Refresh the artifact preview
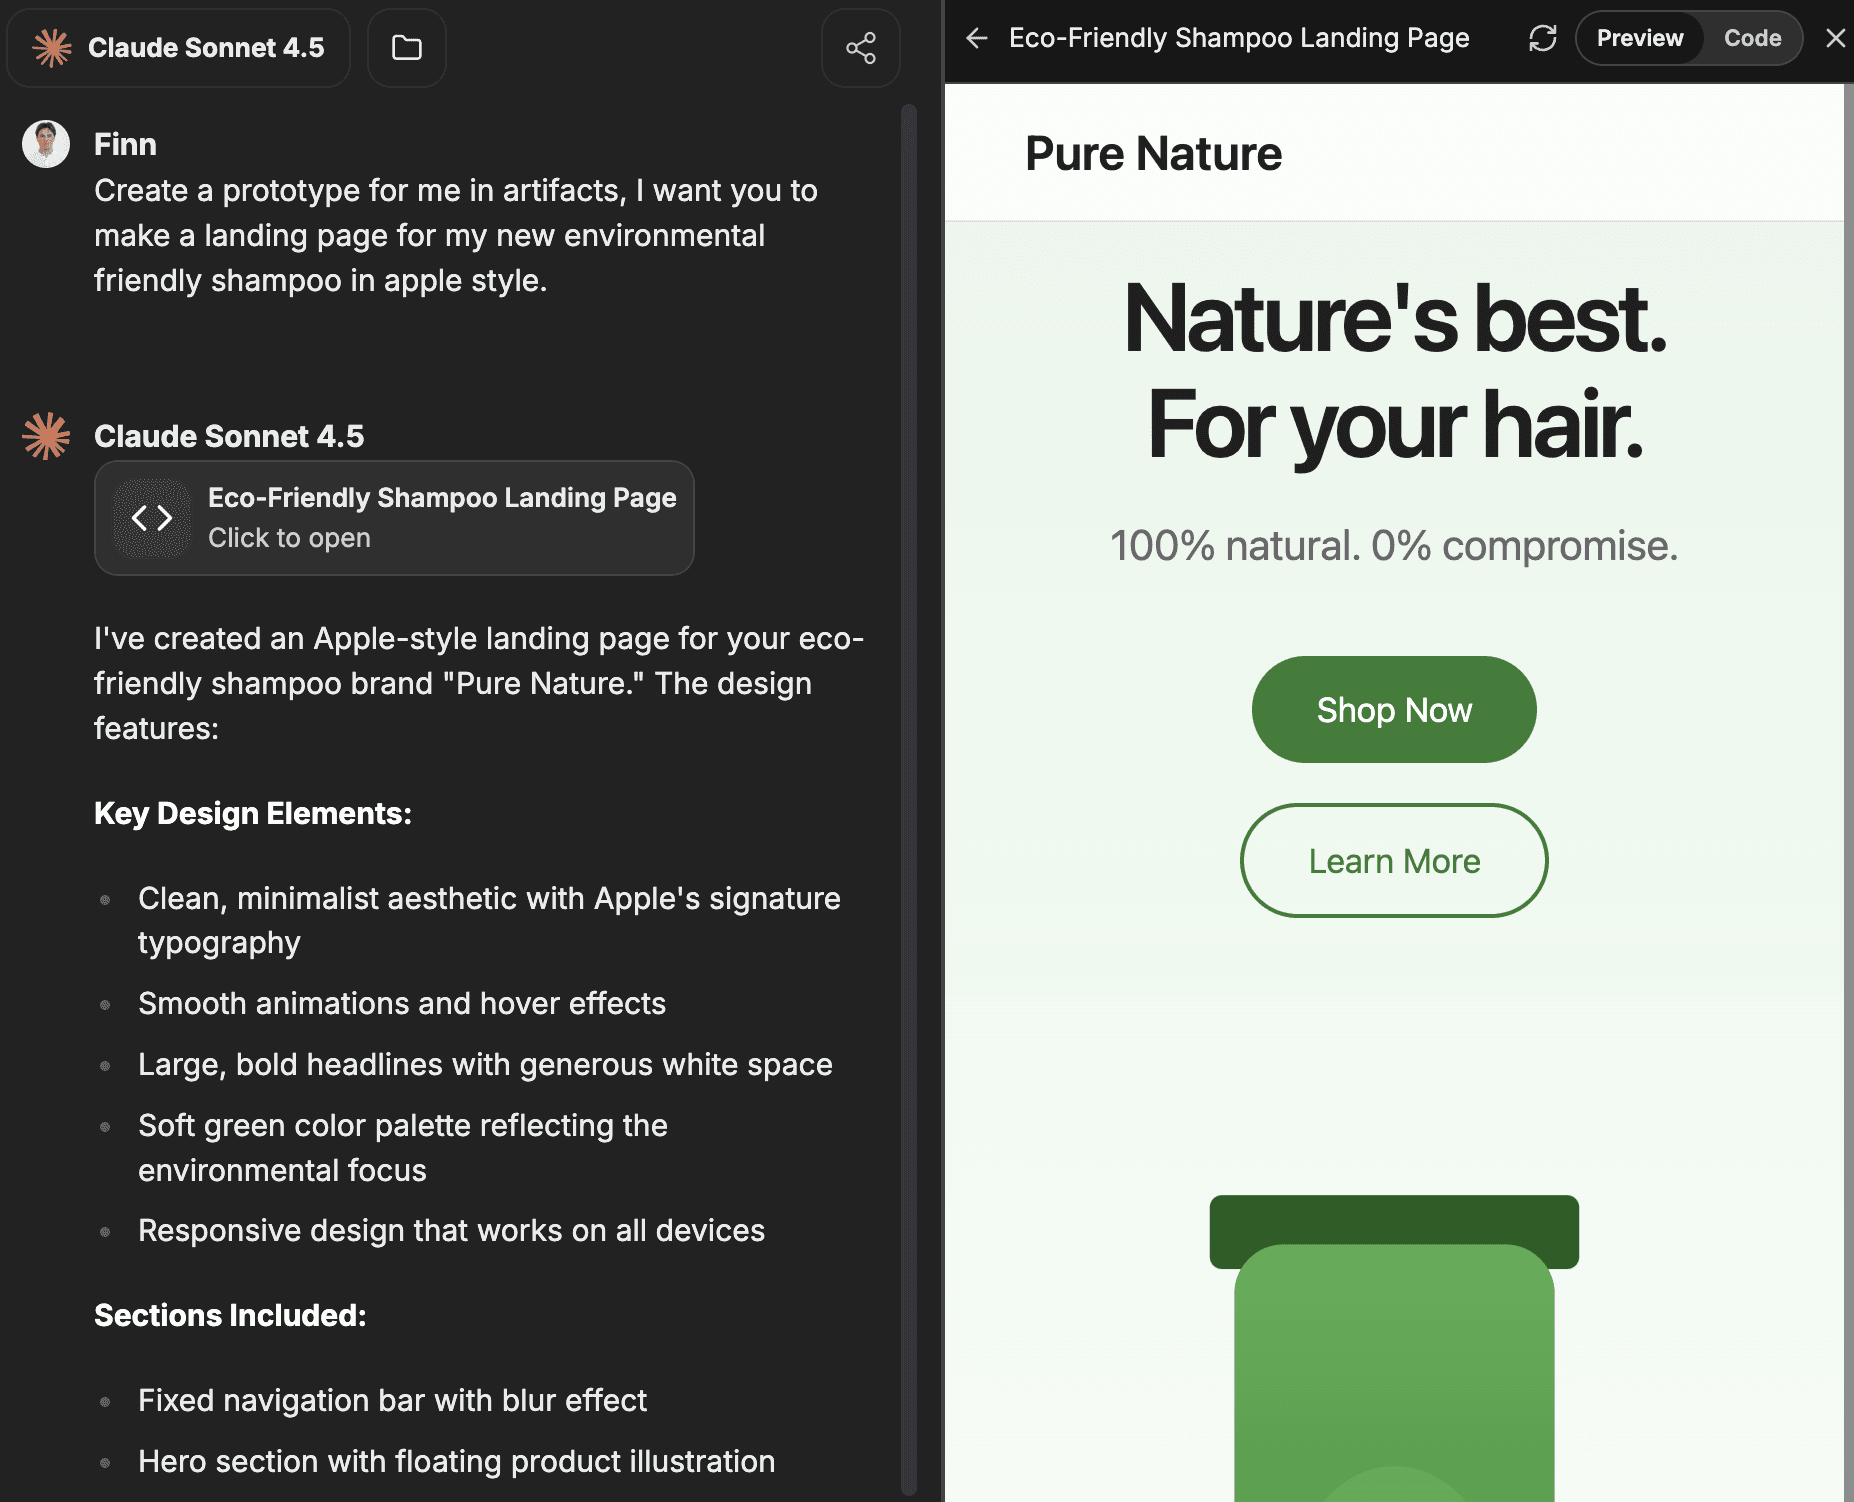Viewport: 1854px width, 1502px height. [x=1542, y=38]
